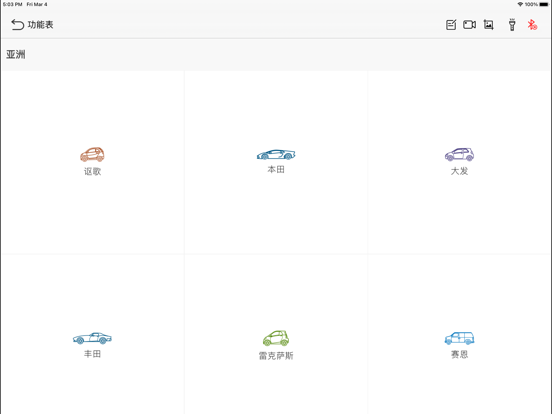Select the green car icon for 雷克萨斯
The height and width of the screenshot is (414, 552).
pos(276,338)
